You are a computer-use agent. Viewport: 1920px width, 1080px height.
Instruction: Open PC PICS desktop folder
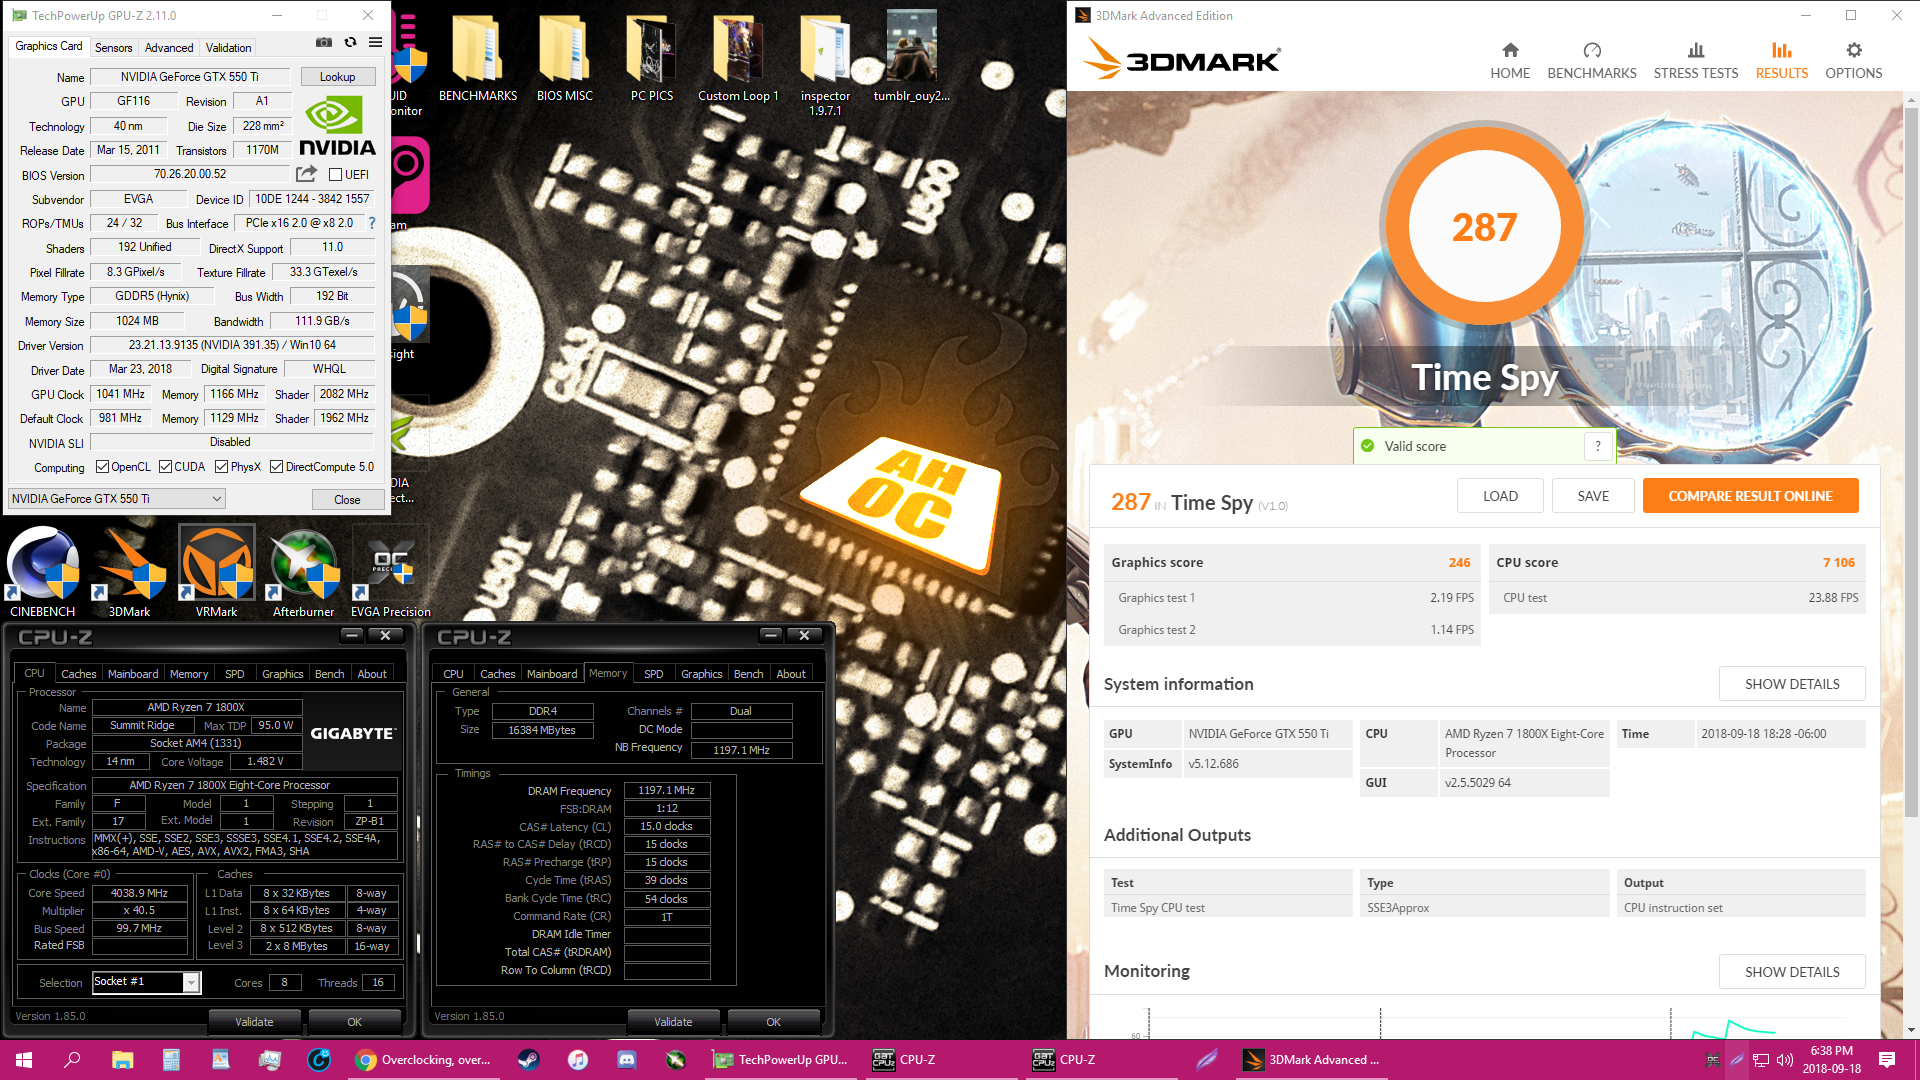point(652,58)
